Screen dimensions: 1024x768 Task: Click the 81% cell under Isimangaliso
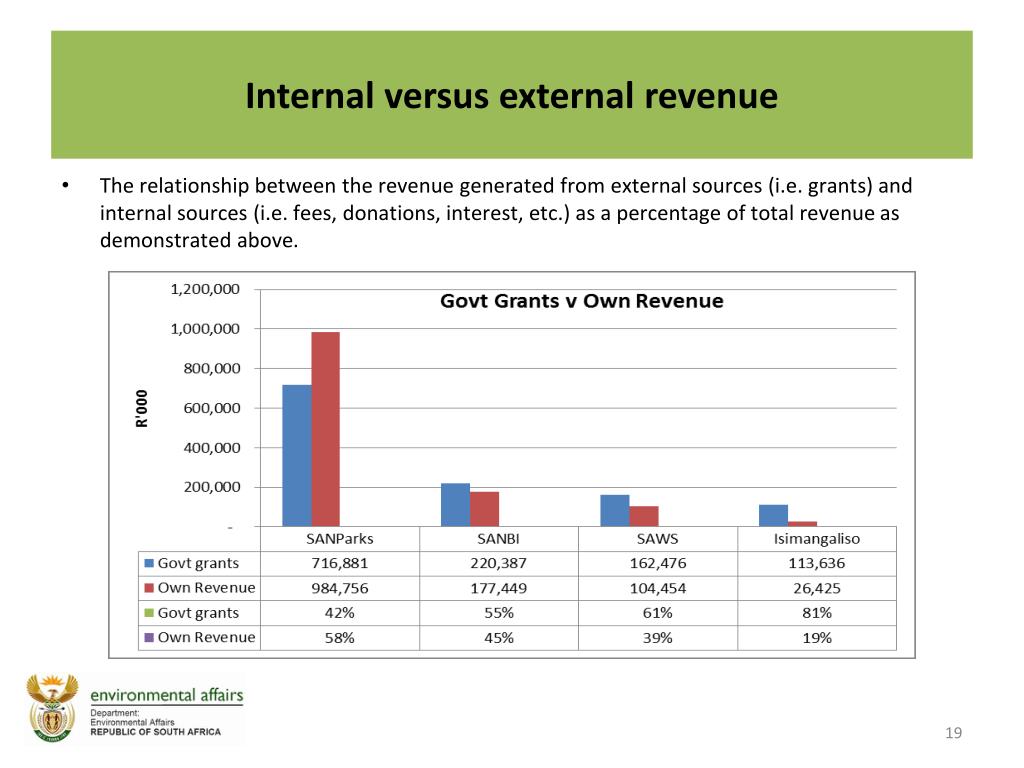(x=817, y=613)
